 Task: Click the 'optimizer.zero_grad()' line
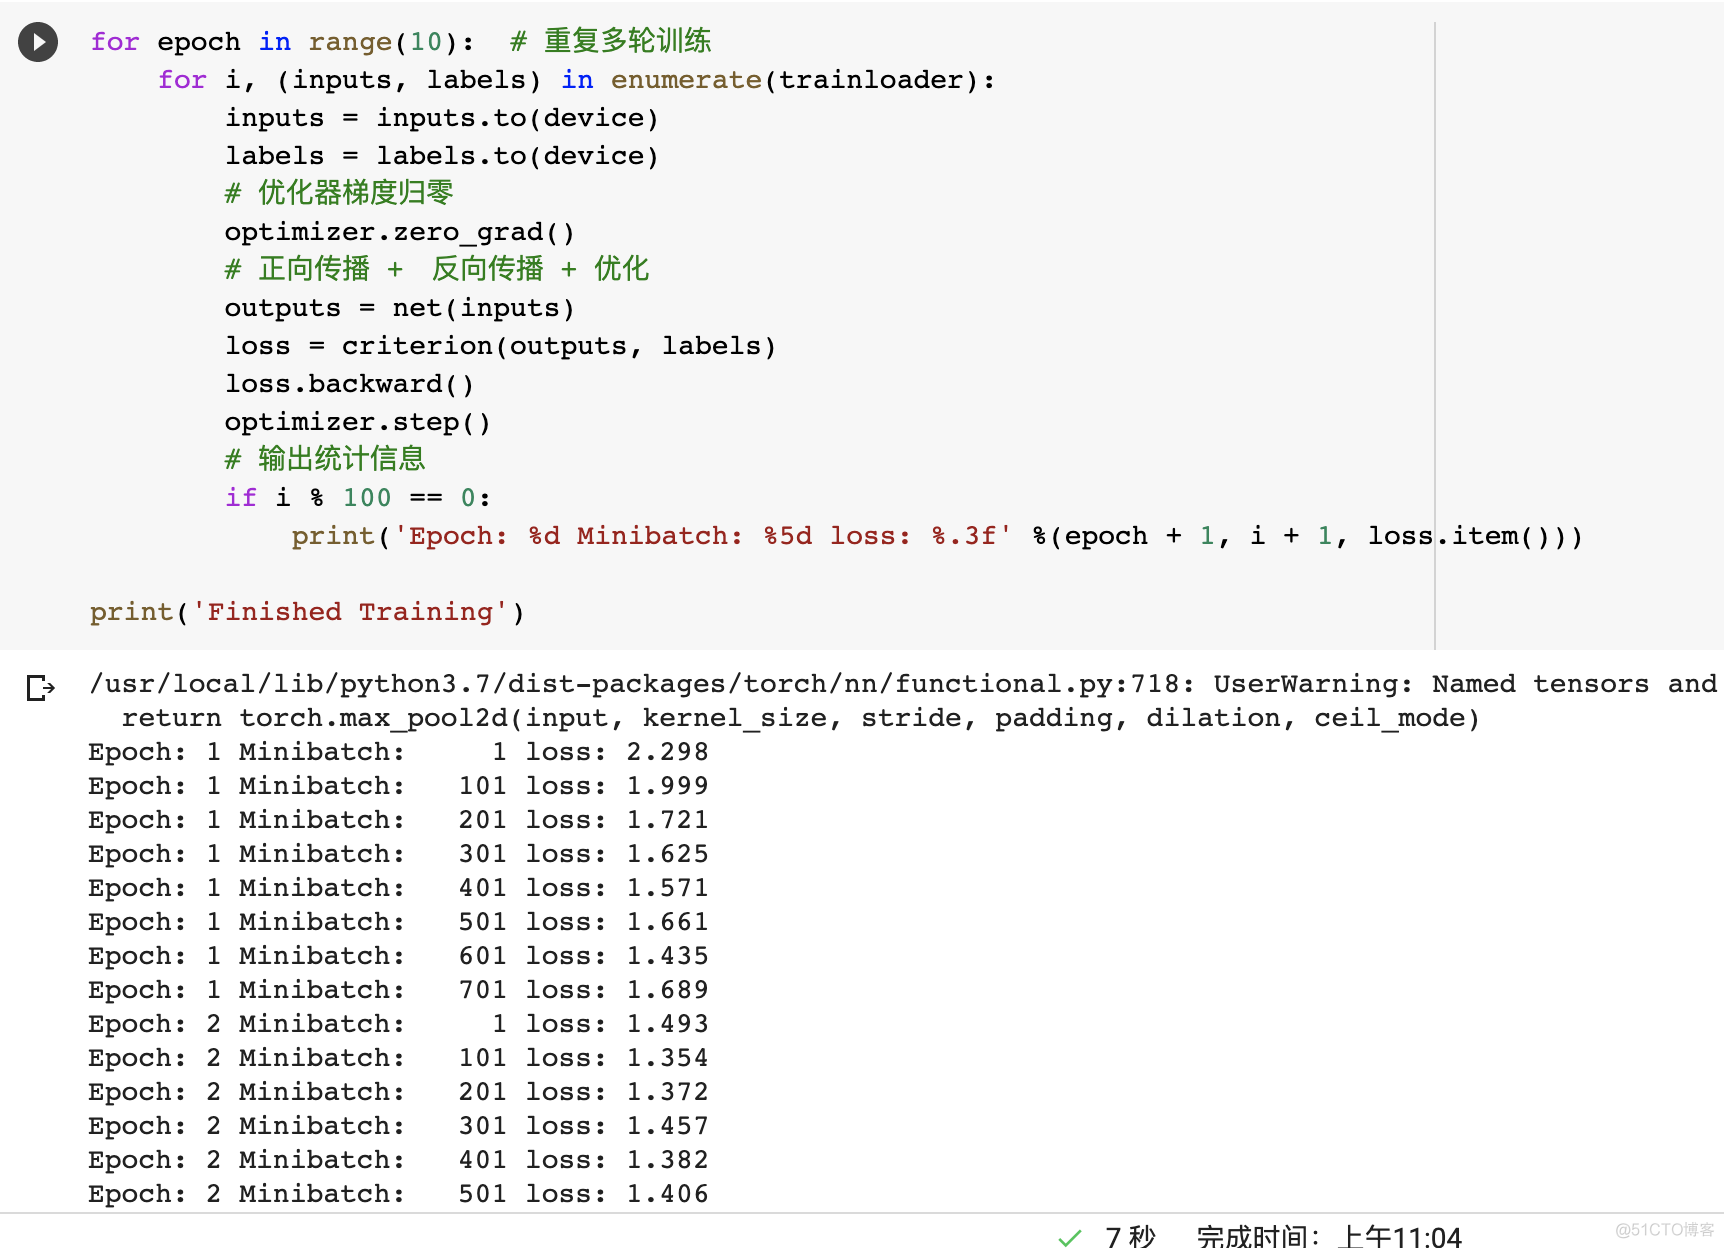tap(400, 232)
